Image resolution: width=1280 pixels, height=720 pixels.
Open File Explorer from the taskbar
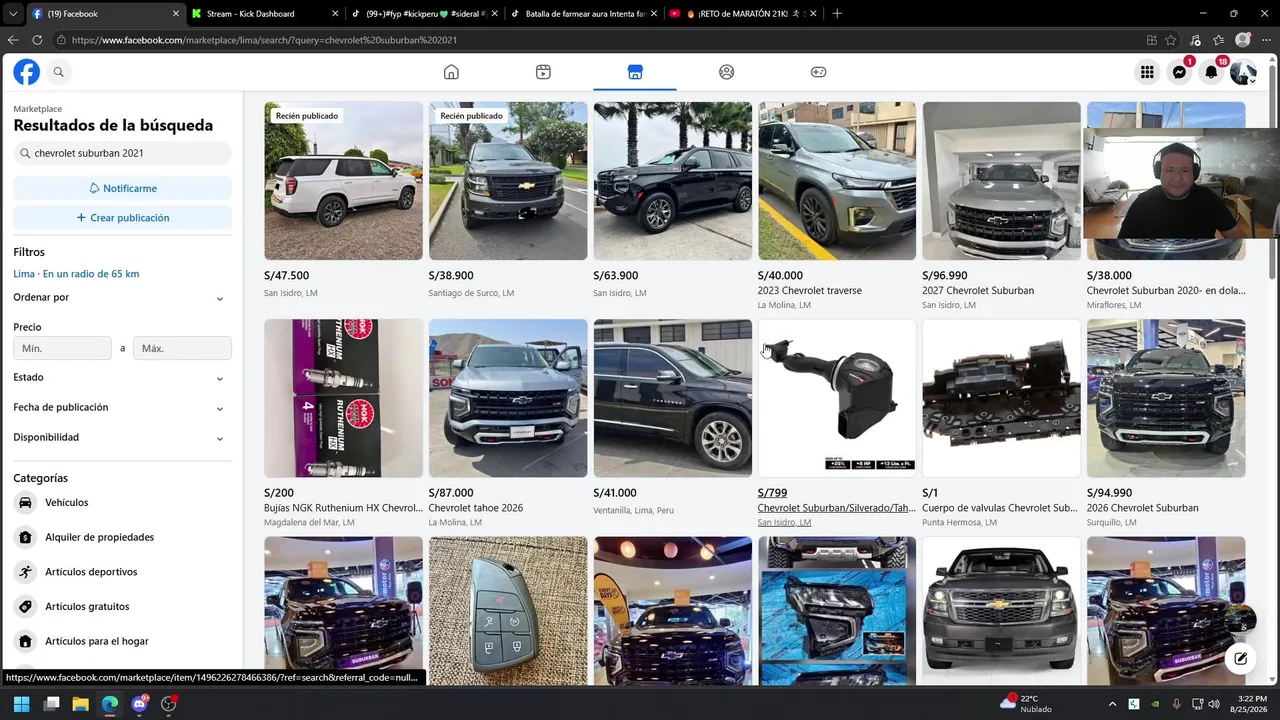[81, 704]
